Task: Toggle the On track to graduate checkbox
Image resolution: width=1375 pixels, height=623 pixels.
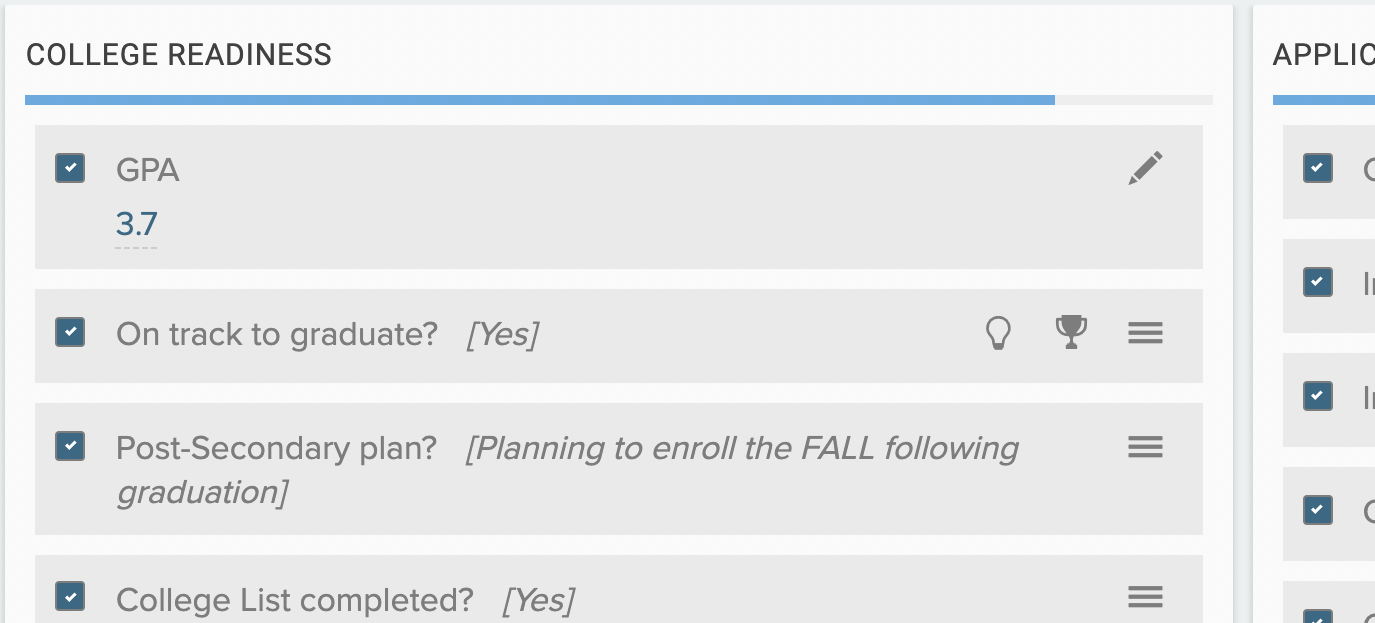Action: click(70, 331)
